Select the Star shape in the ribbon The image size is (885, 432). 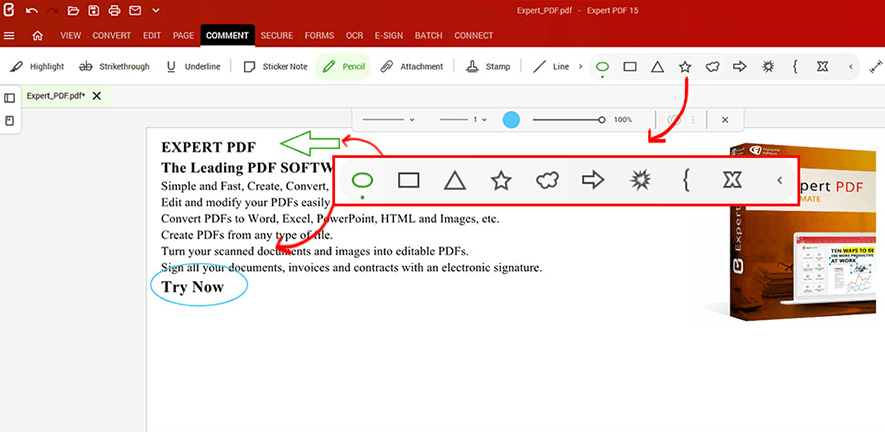[x=685, y=67]
